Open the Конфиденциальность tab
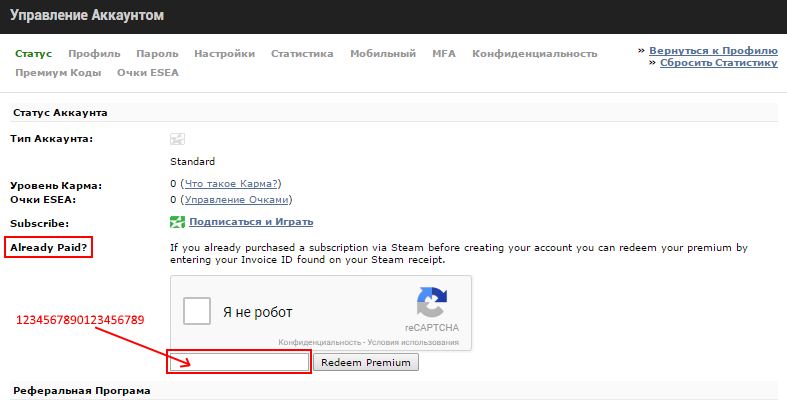787x402 pixels. pos(535,54)
